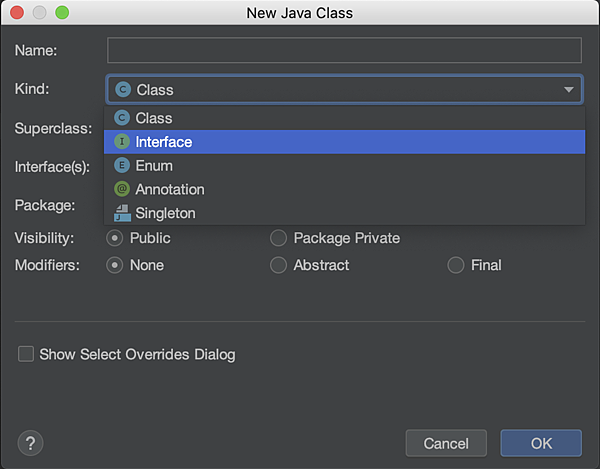
Task: Focus the Name text field
Action: point(344,50)
